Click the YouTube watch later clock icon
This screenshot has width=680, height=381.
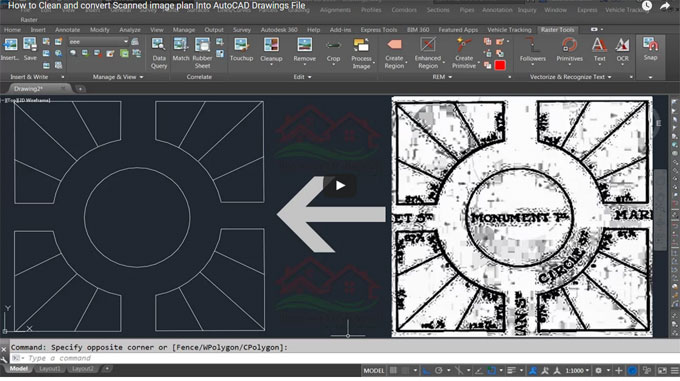647,6
